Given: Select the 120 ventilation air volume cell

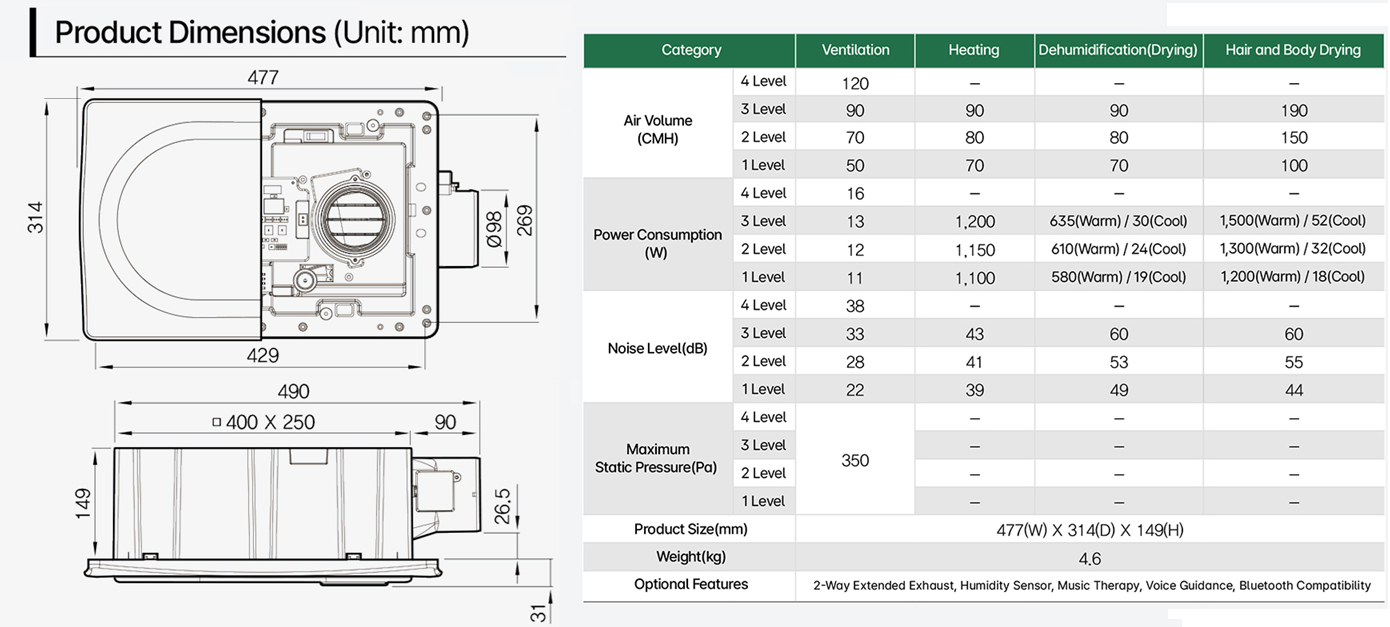Looking at the screenshot, I should (x=855, y=83).
